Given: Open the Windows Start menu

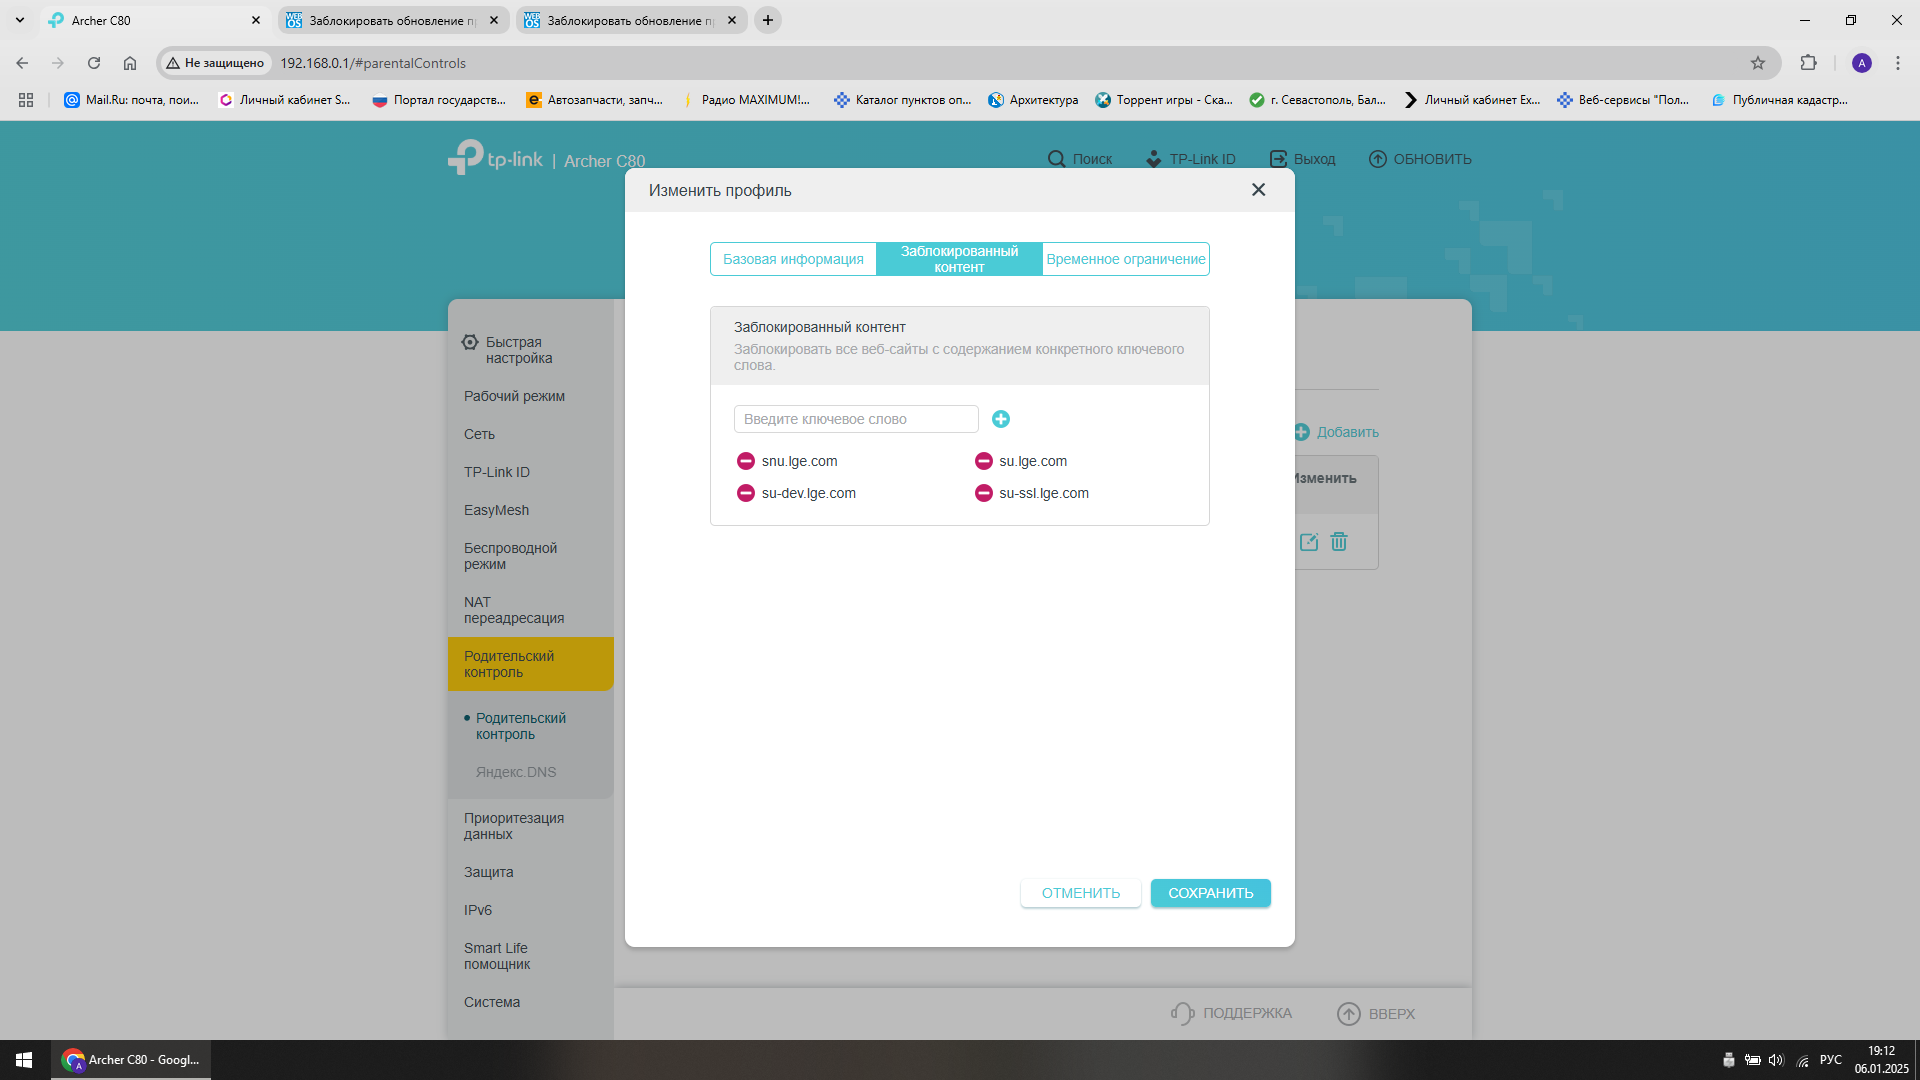Looking at the screenshot, I should tap(24, 1060).
